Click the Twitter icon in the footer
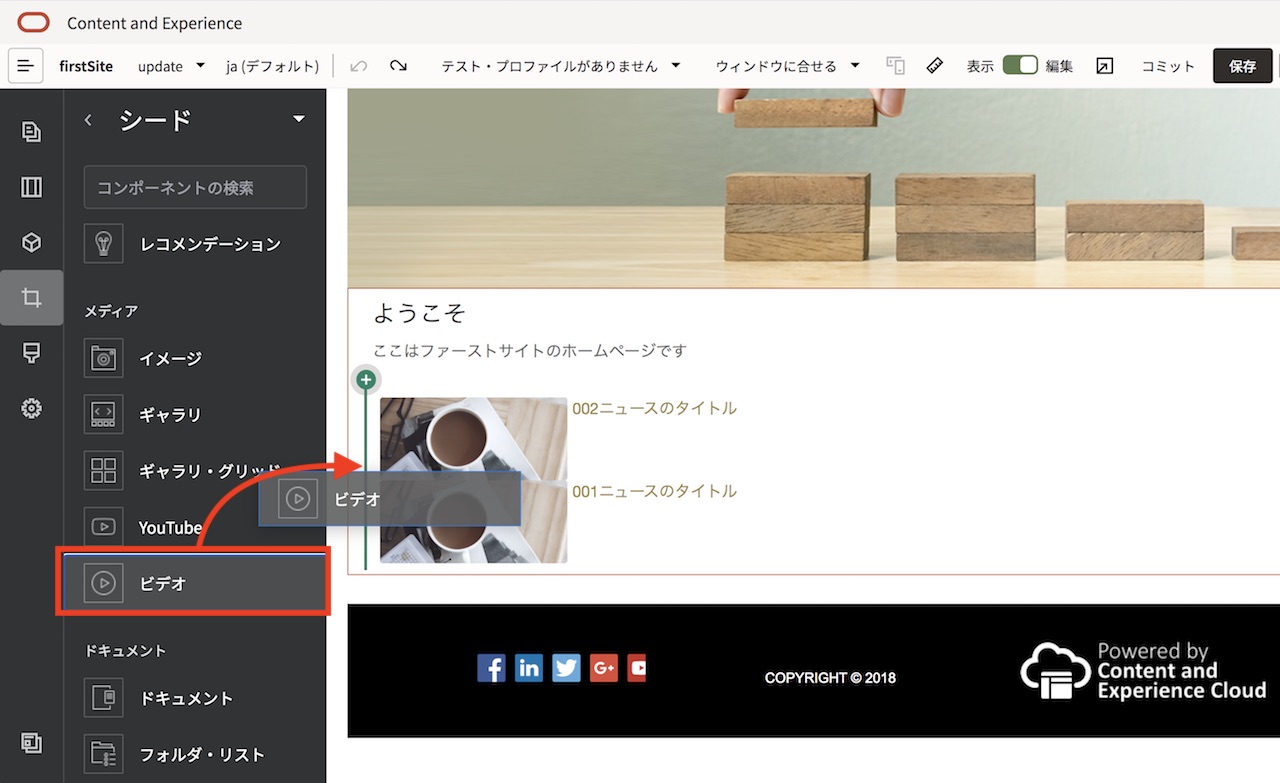 (566, 668)
